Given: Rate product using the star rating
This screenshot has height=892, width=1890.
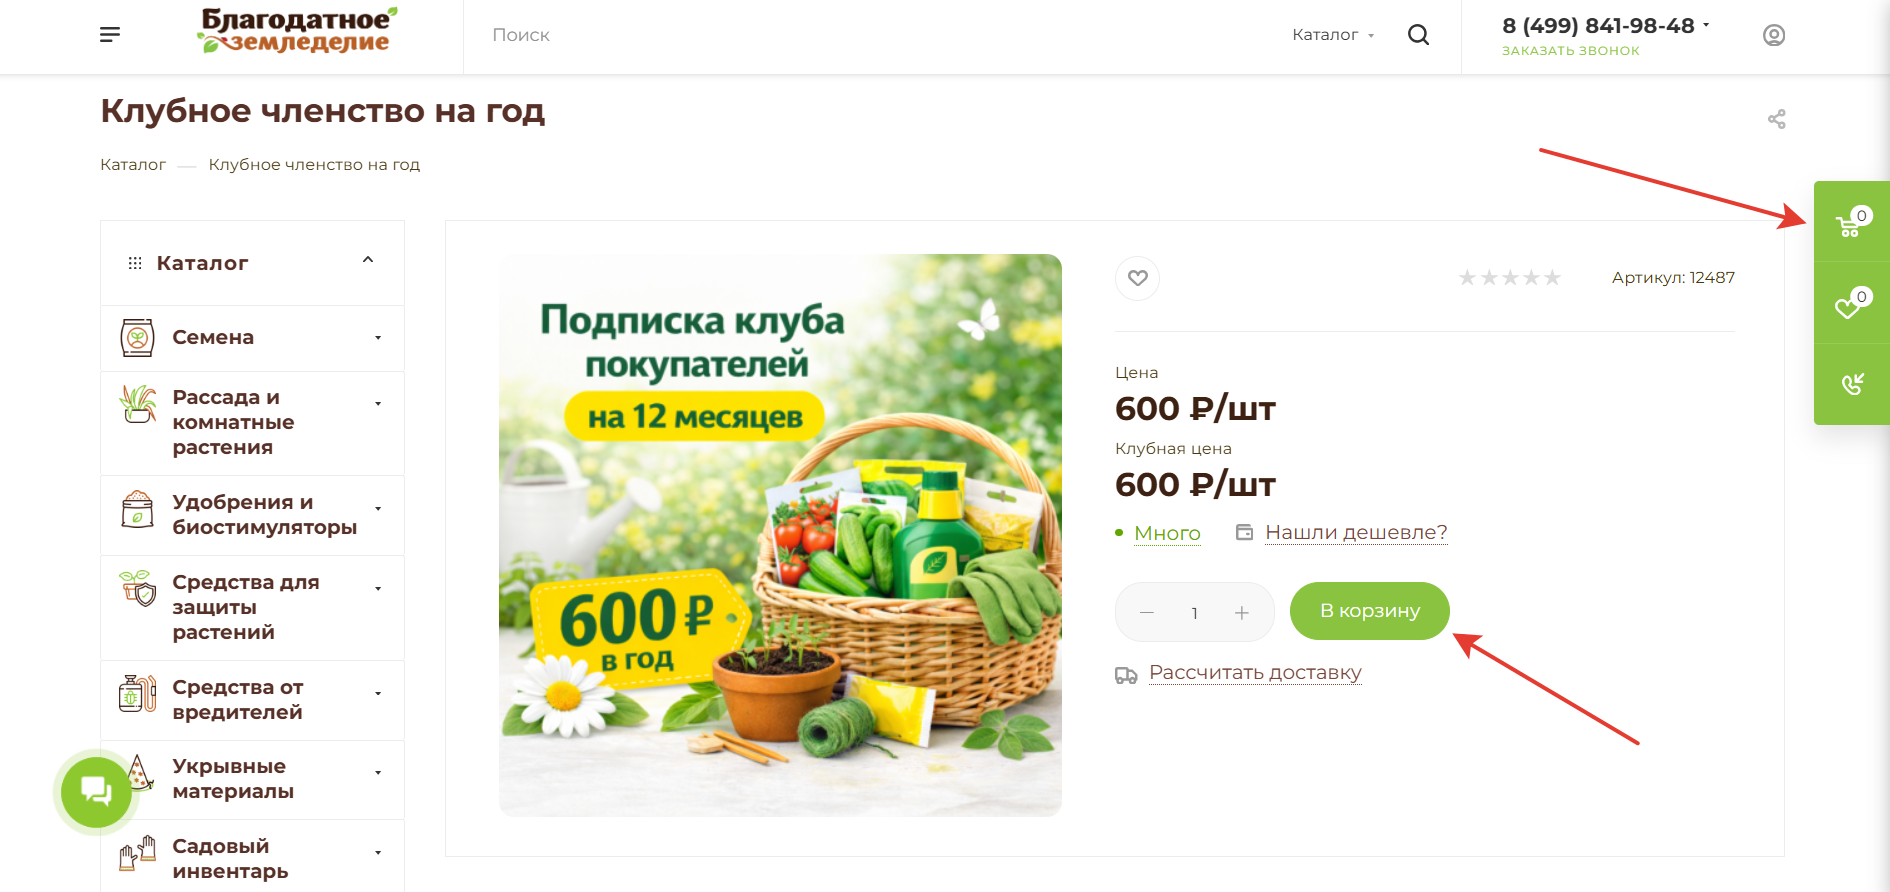Looking at the screenshot, I should (x=1509, y=278).
